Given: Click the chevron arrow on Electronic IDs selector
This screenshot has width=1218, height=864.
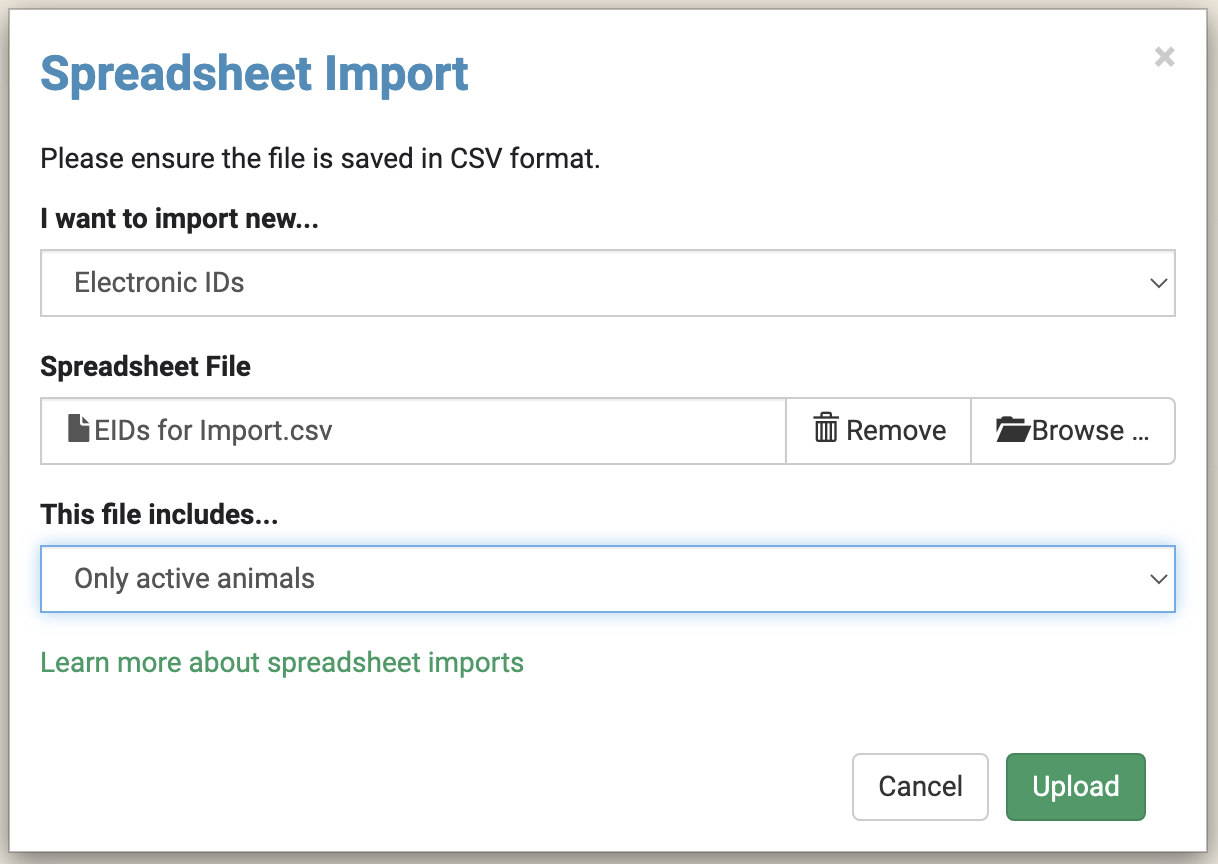Looking at the screenshot, I should coord(1159,283).
